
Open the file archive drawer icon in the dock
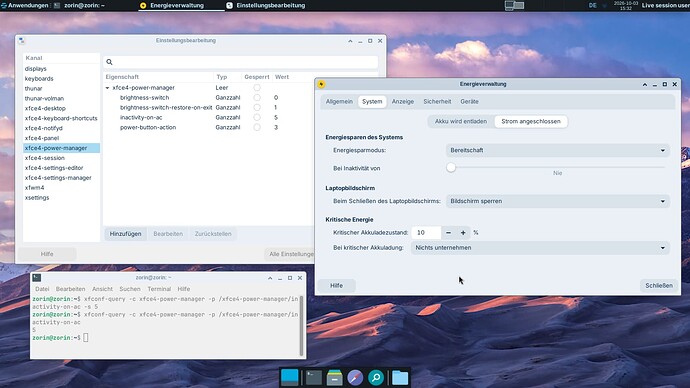334,377
